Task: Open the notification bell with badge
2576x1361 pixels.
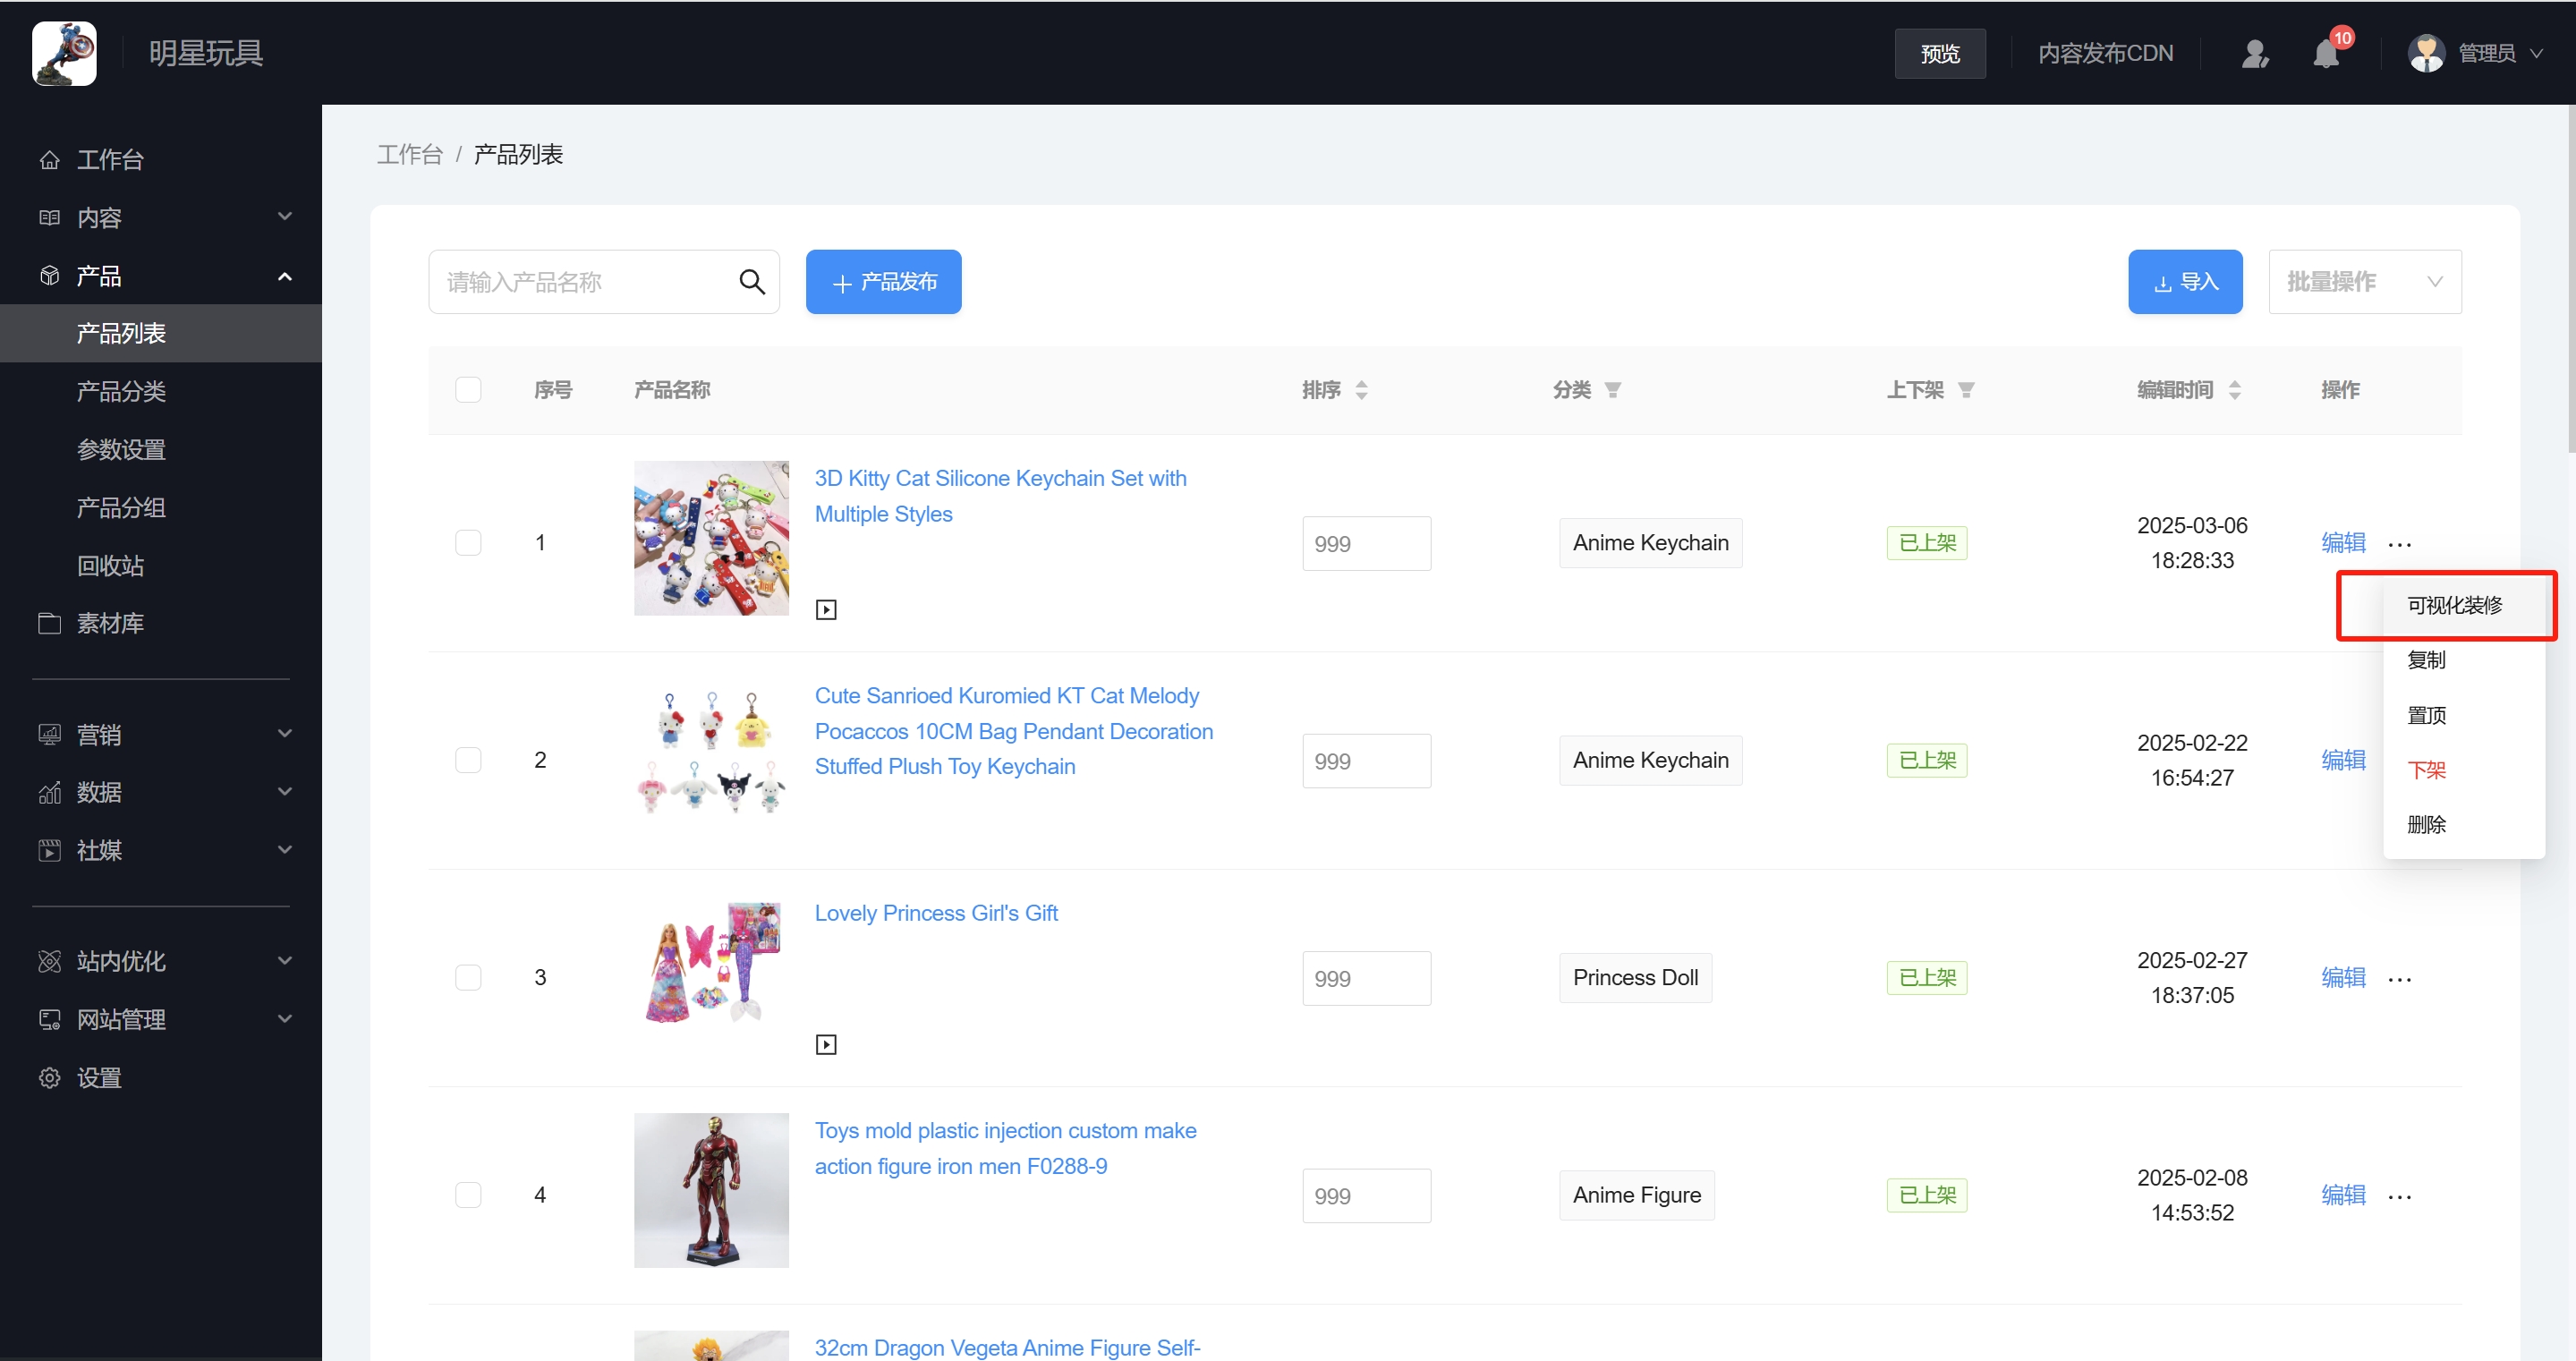Action: [x=2326, y=53]
